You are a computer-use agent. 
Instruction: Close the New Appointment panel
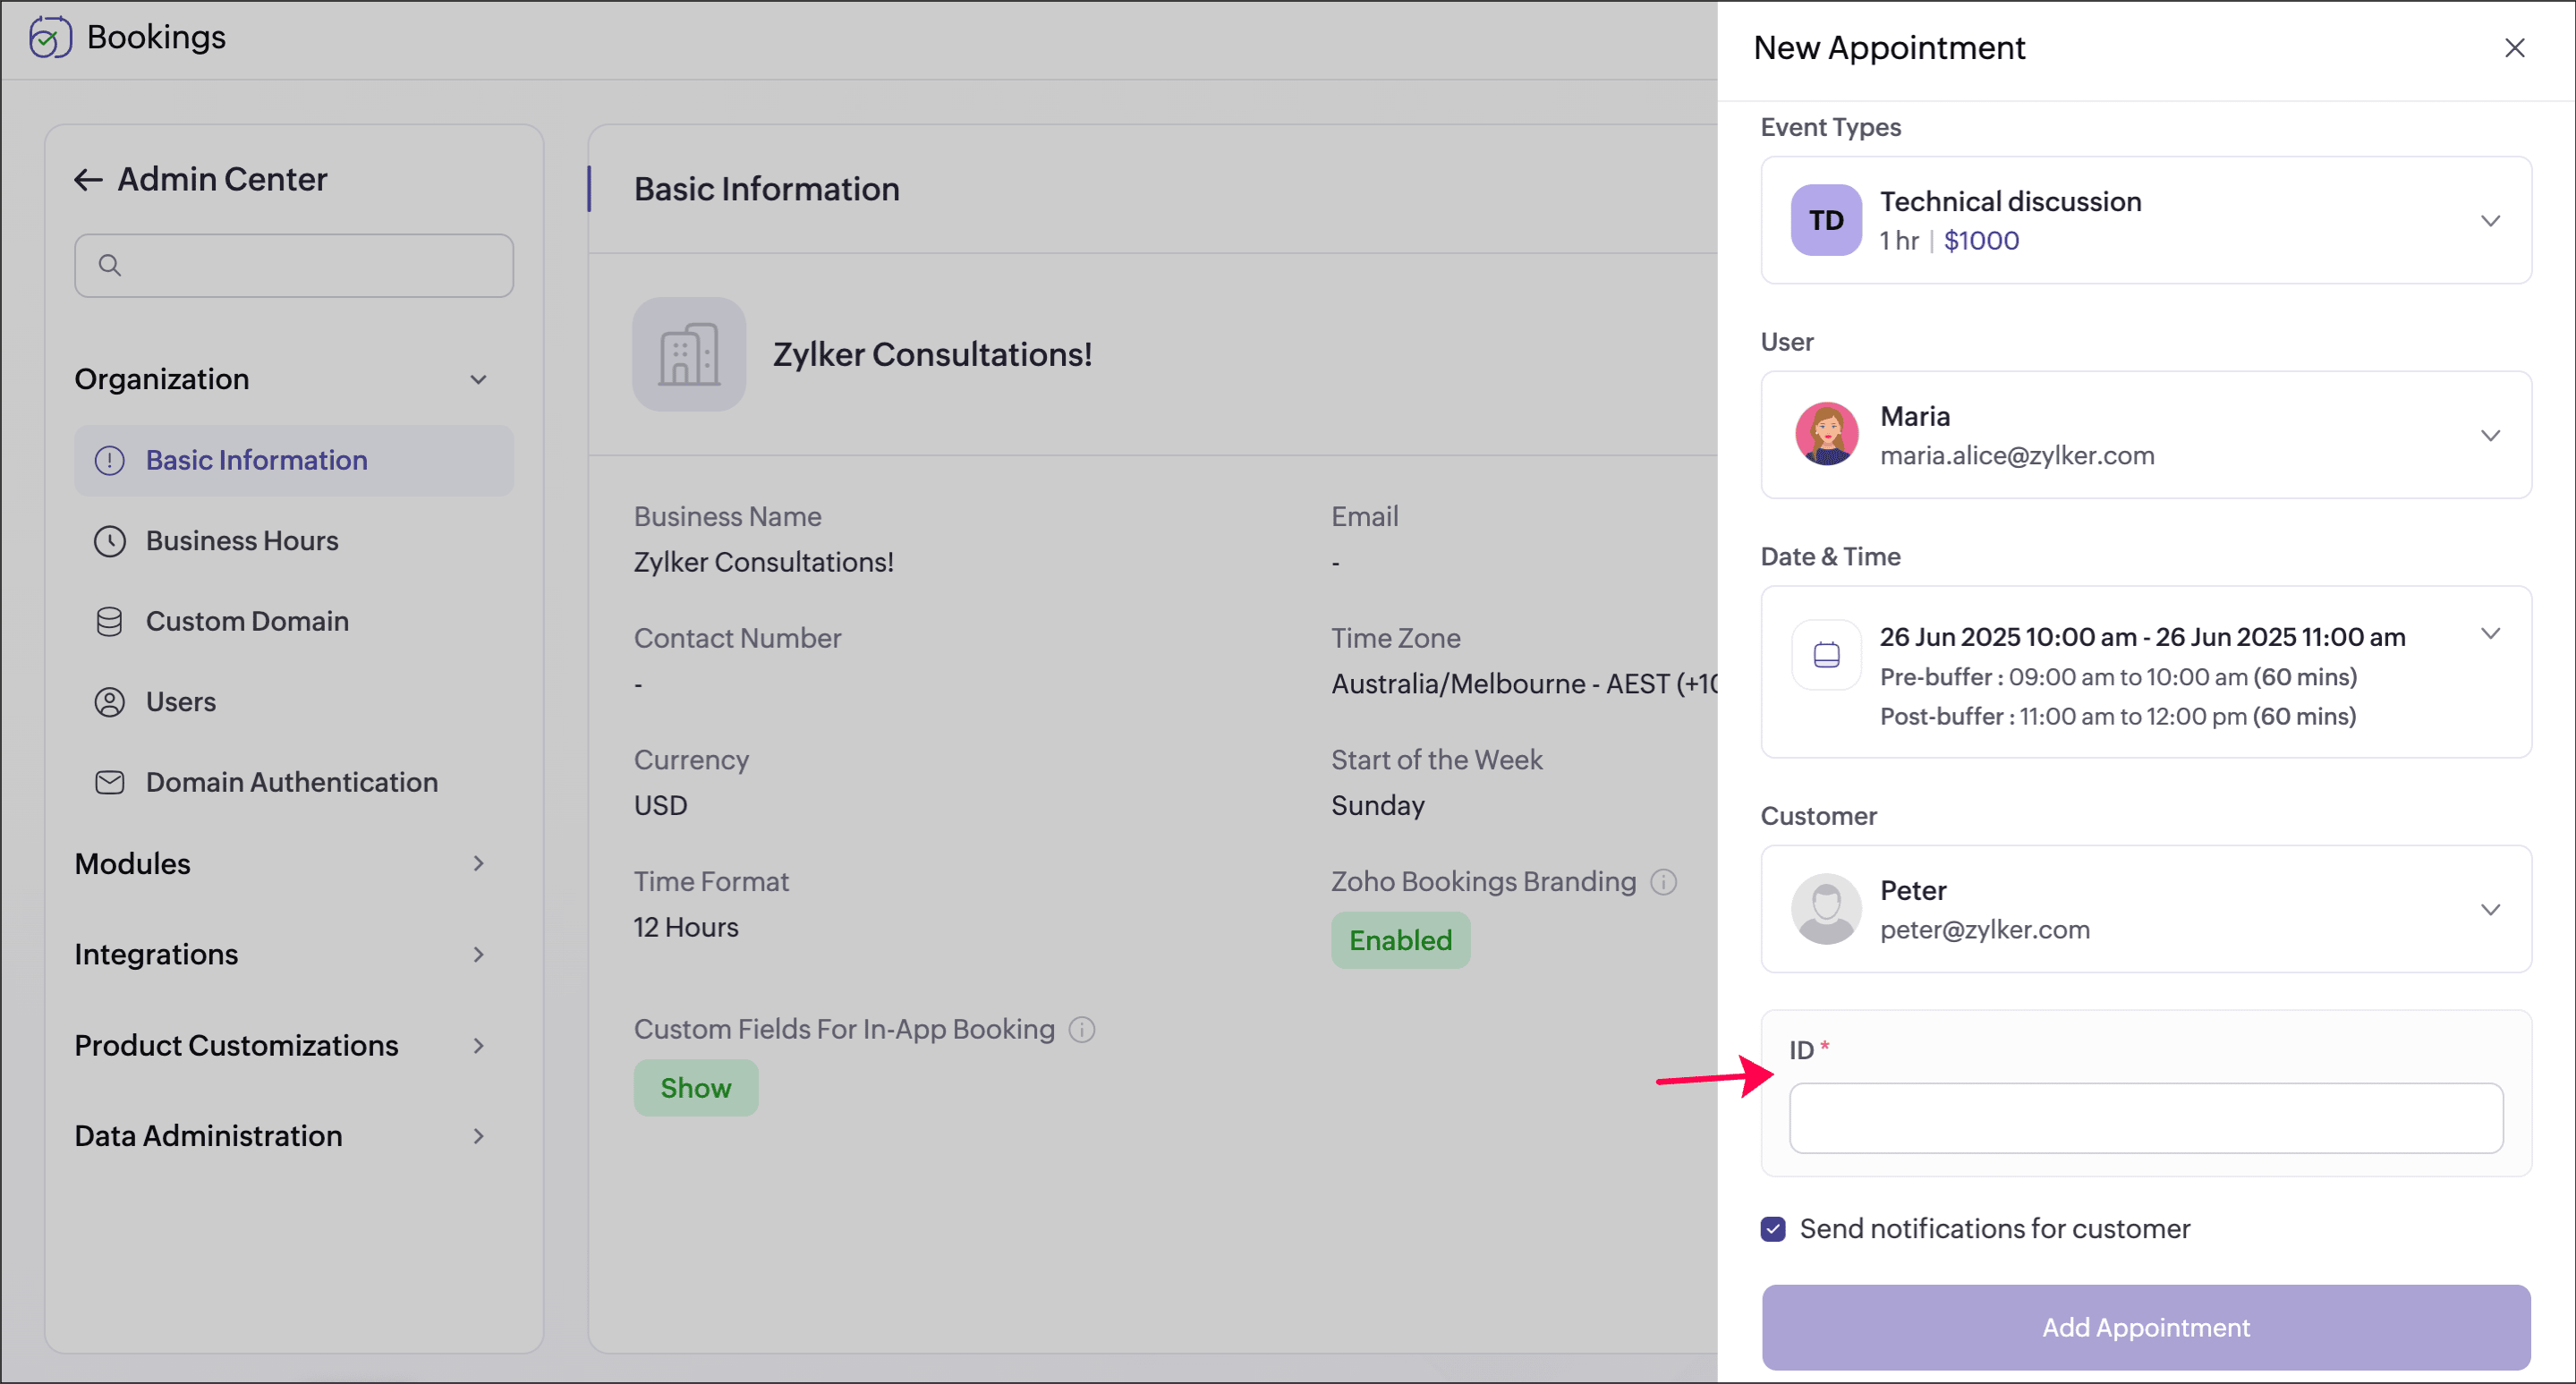click(x=2514, y=48)
